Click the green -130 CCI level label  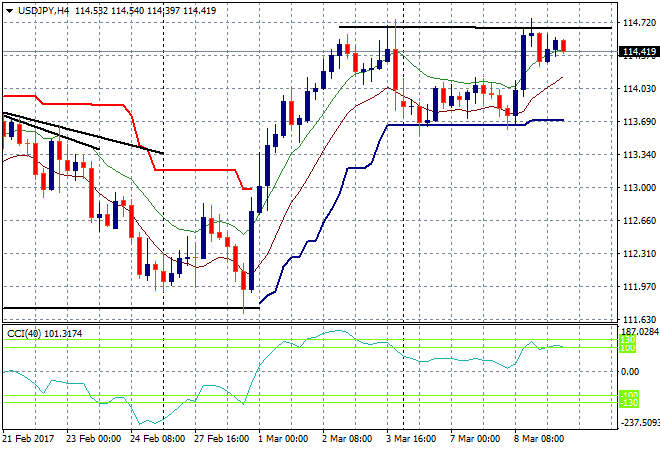pyautogui.click(x=629, y=403)
